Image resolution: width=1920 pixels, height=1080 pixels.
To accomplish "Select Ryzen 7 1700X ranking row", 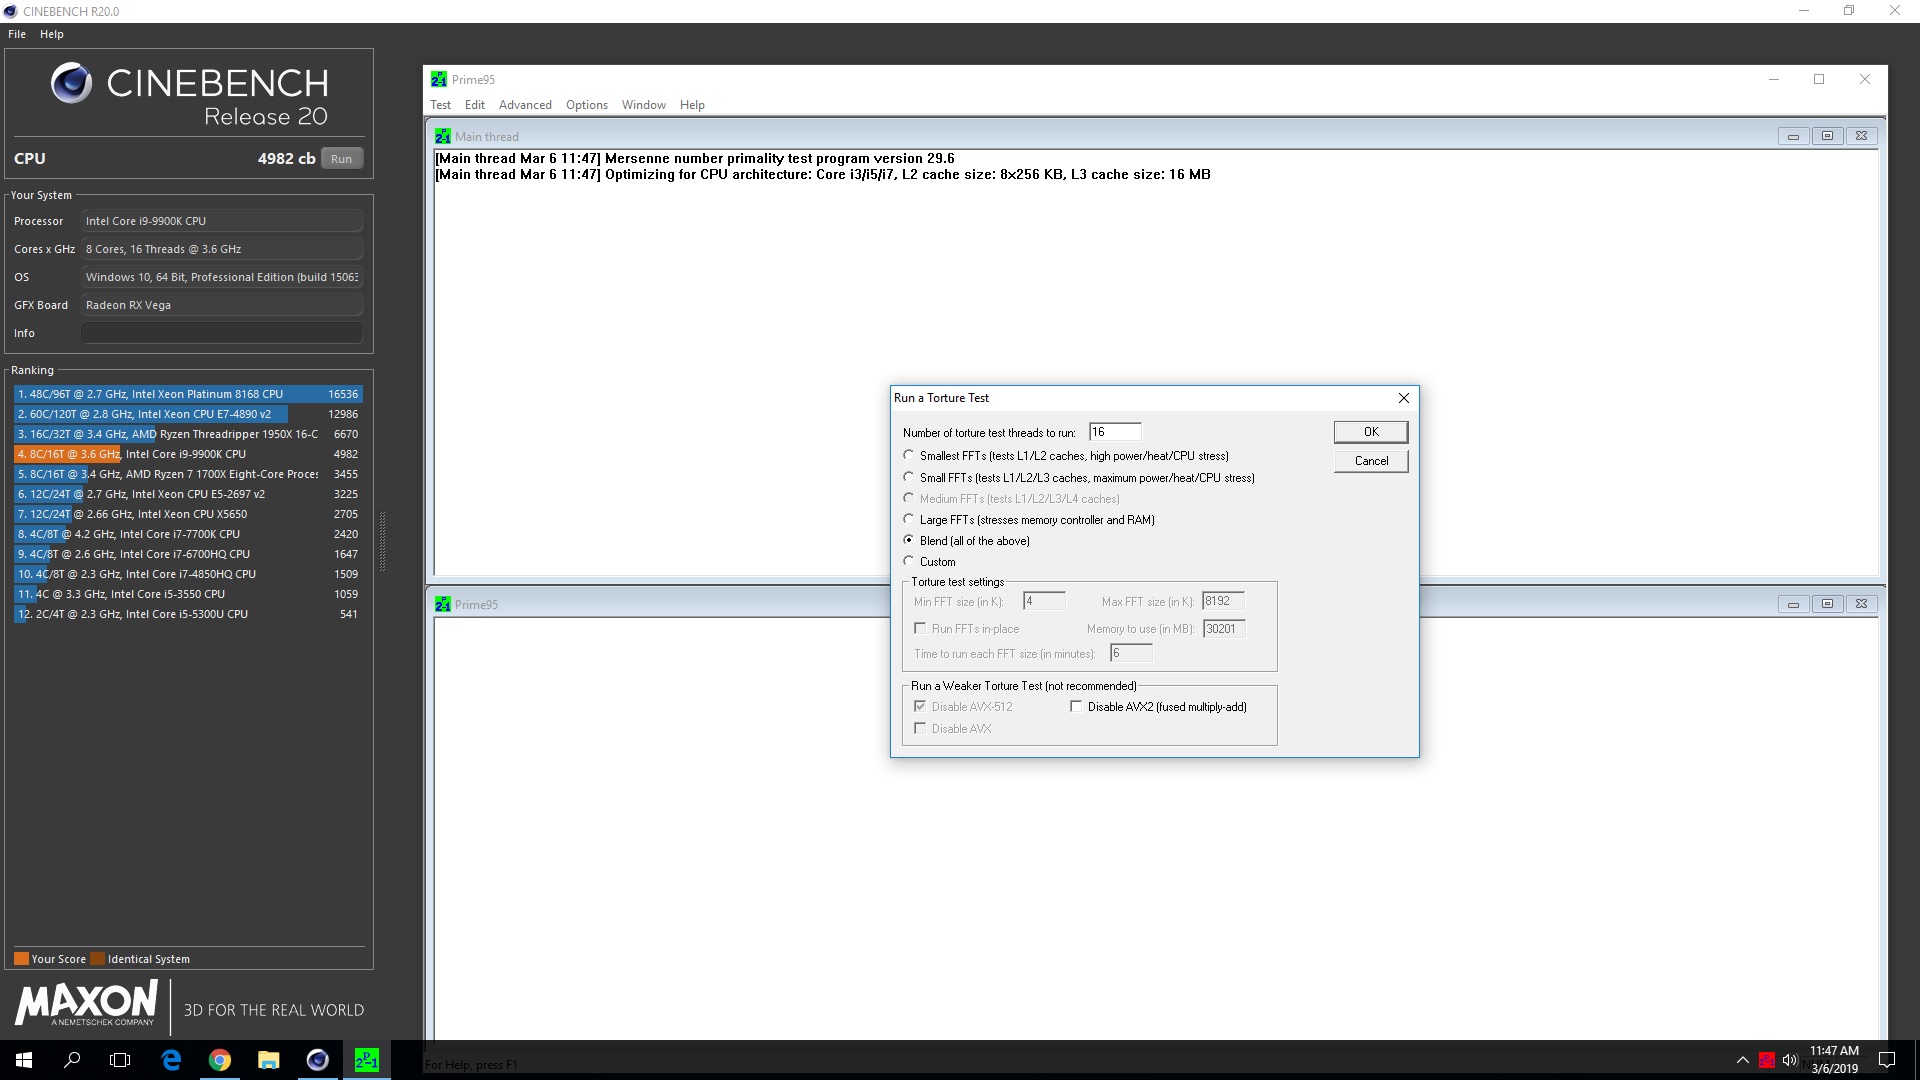I will pos(188,474).
